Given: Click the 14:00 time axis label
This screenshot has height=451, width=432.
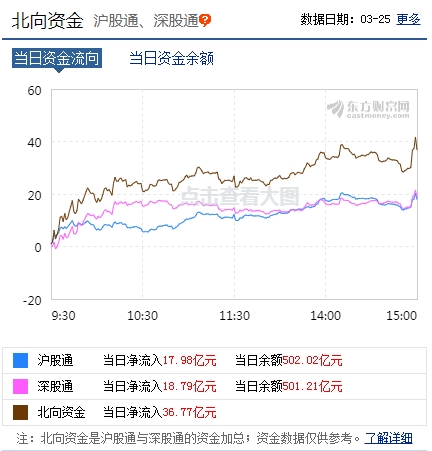Looking at the screenshot, I should click(326, 315).
